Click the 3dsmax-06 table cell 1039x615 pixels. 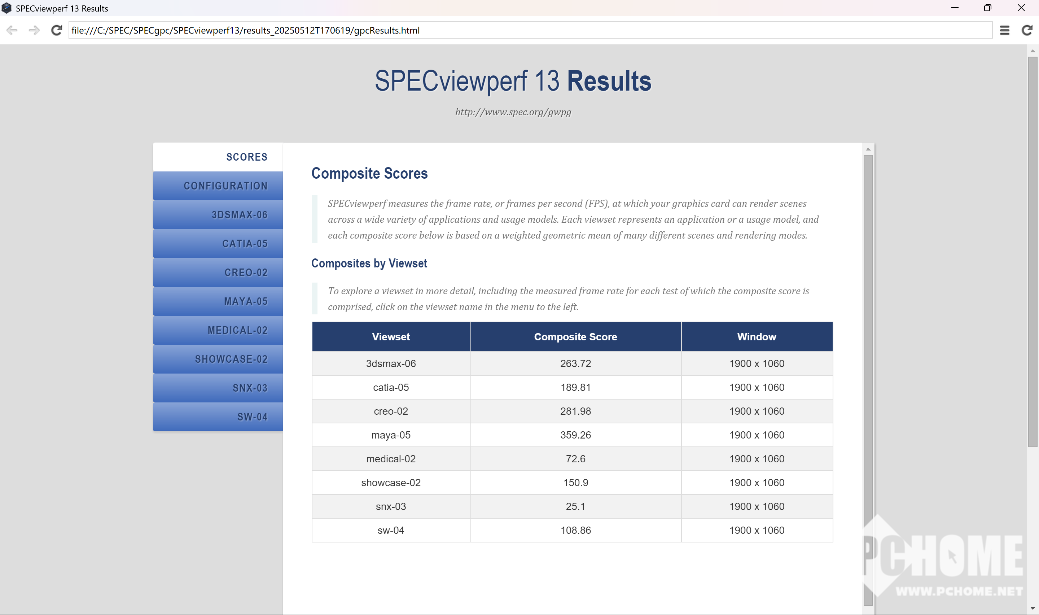point(391,364)
